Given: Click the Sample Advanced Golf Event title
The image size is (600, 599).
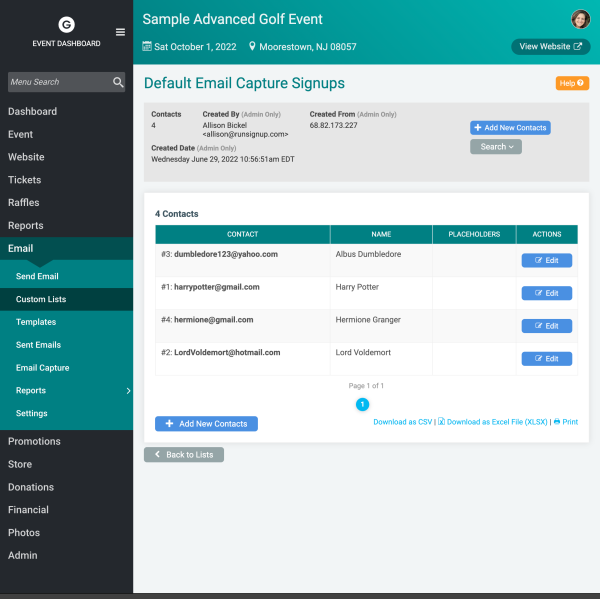Looking at the screenshot, I should pyautogui.click(x=232, y=19).
